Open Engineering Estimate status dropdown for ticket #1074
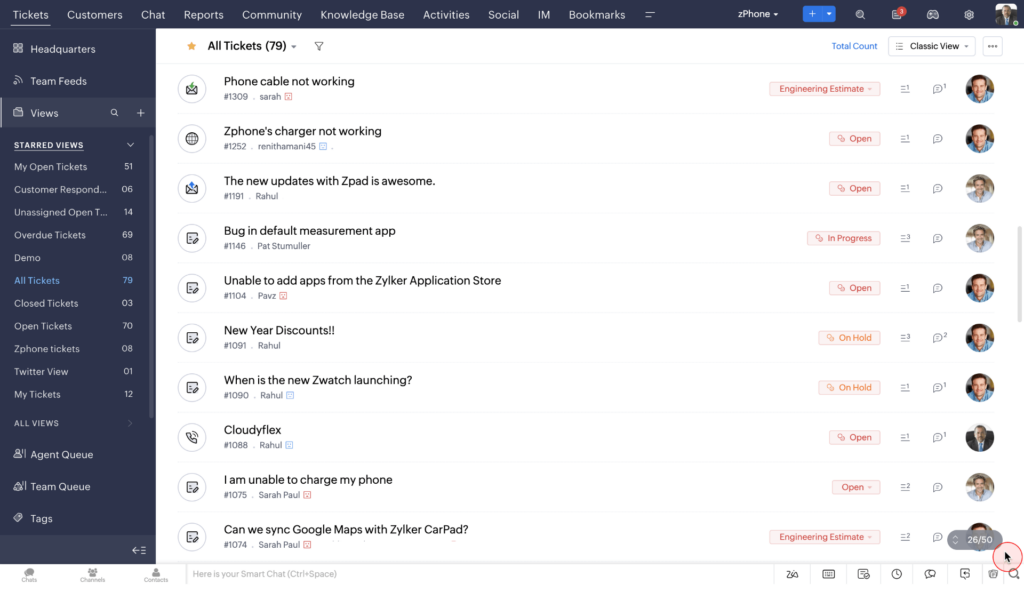 pos(824,536)
